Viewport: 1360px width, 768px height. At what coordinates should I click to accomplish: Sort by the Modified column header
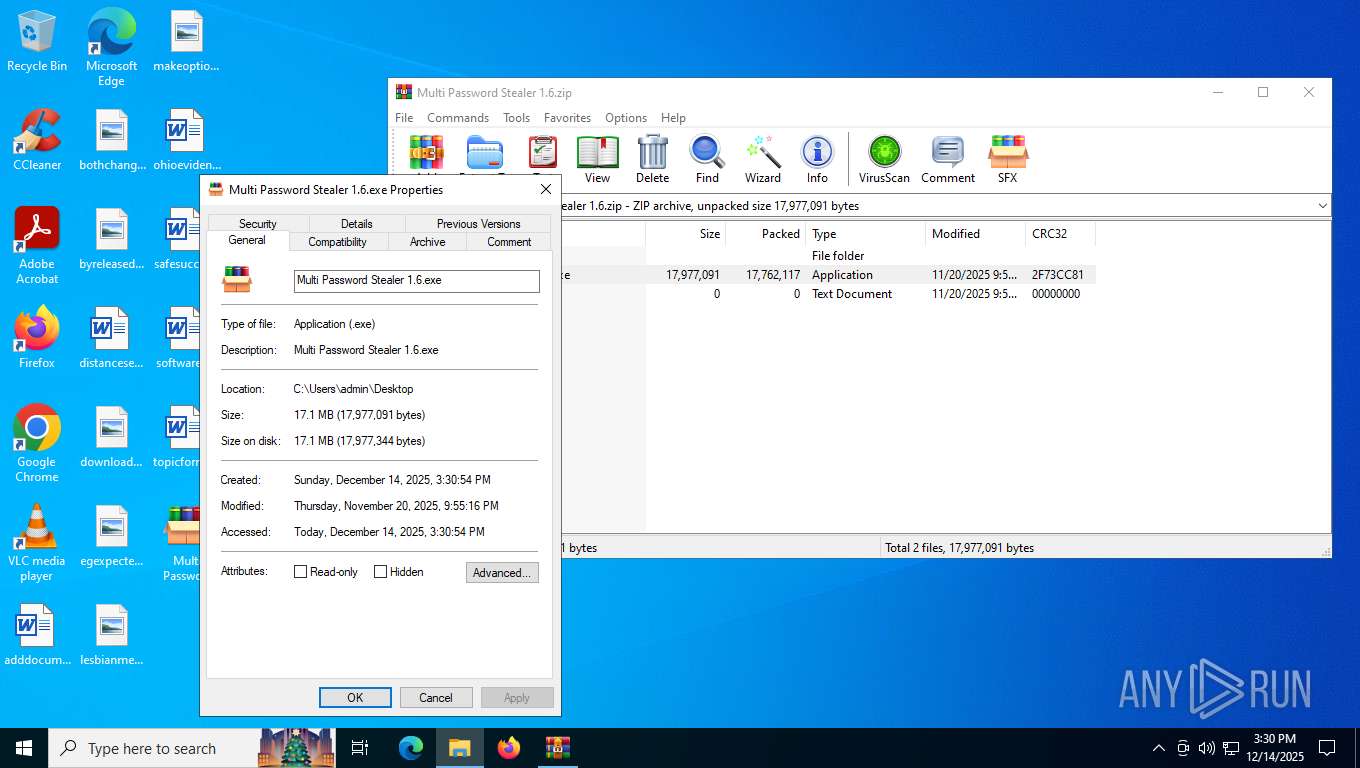(x=975, y=234)
